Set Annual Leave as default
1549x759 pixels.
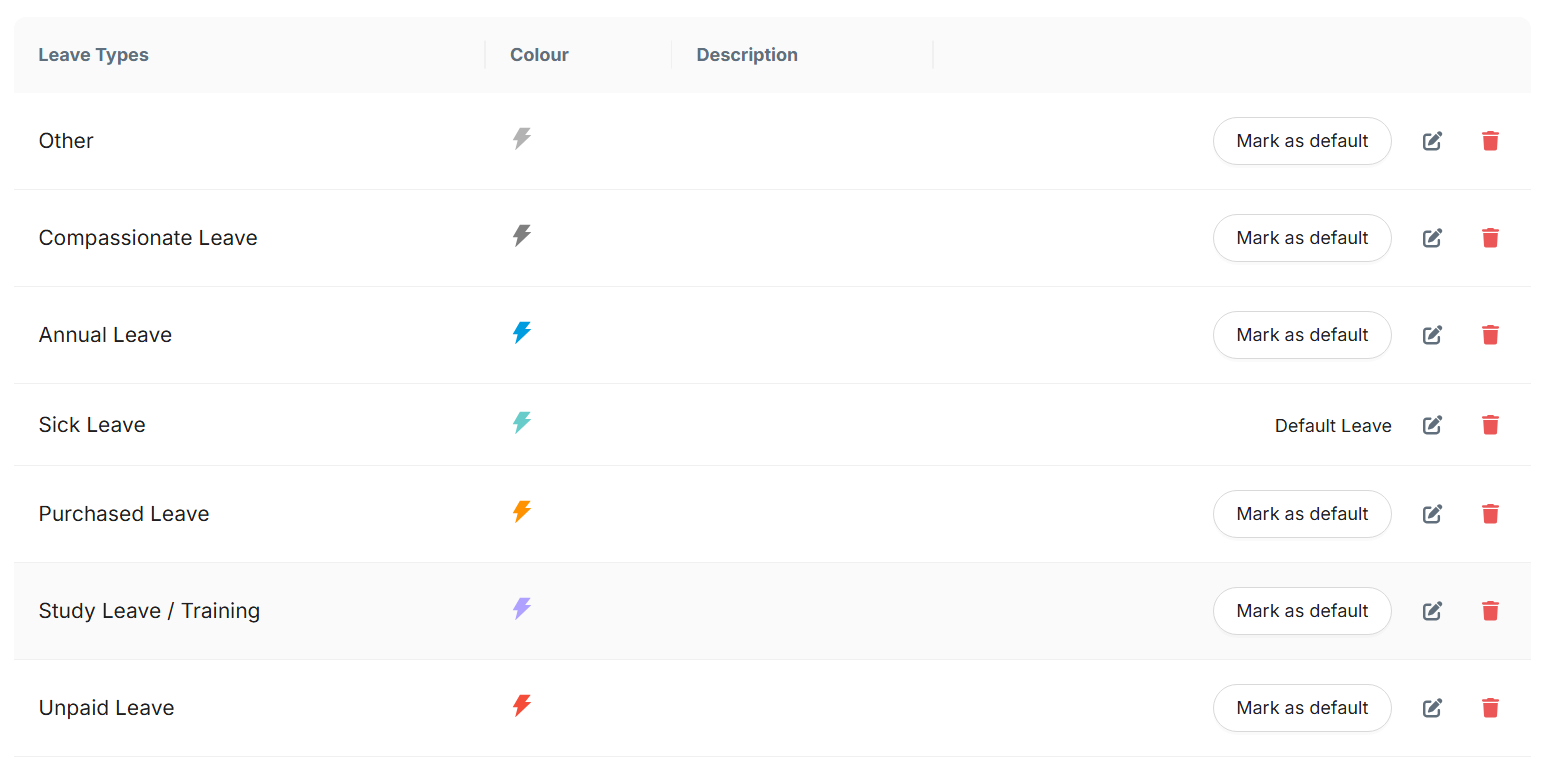point(1301,335)
